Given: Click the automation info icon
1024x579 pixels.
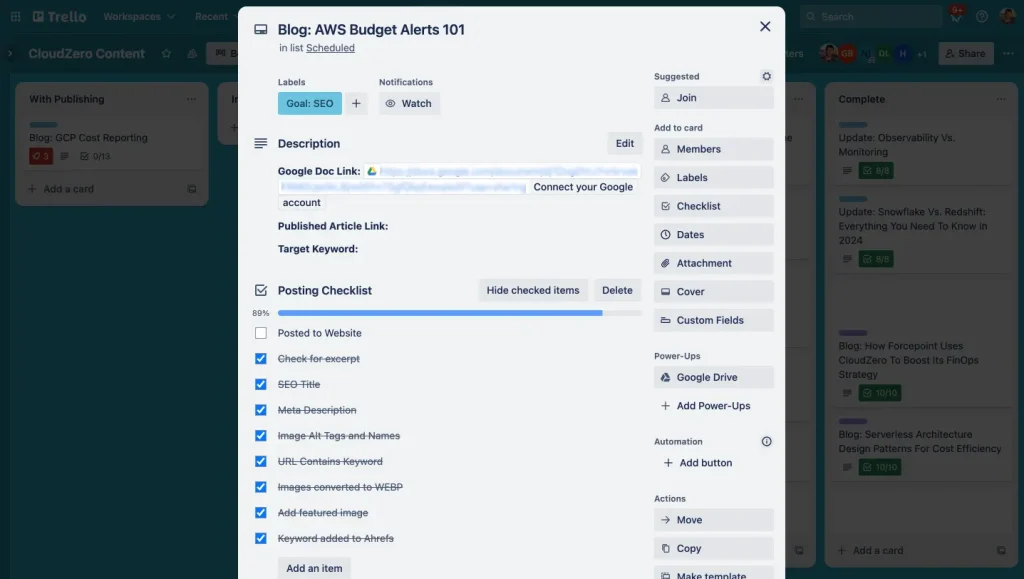Looking at the screenshot, I should click(x=767, y=441).
